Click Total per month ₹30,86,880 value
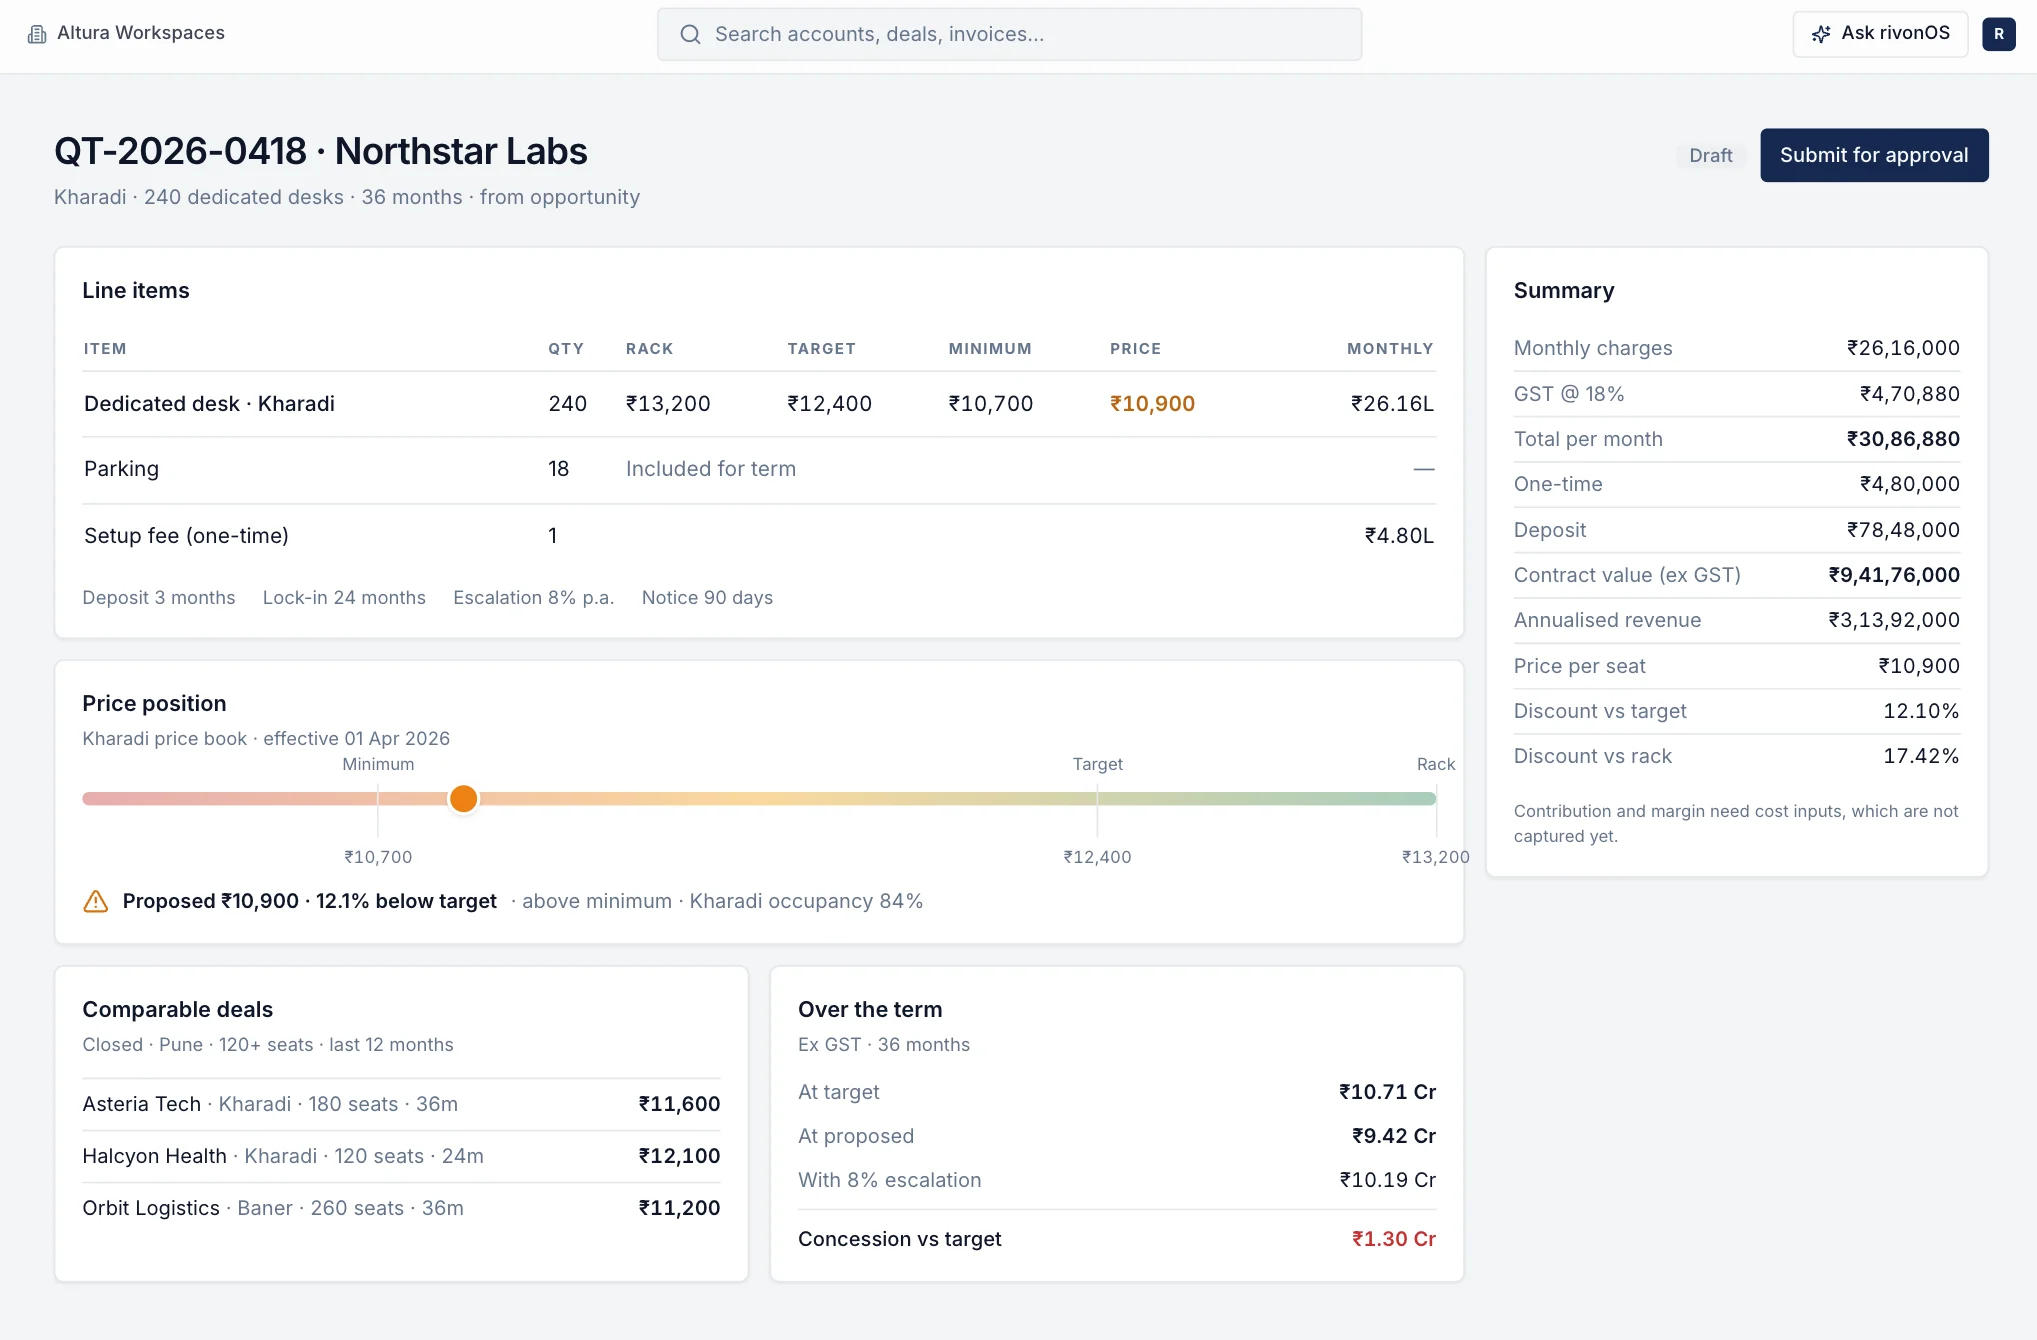 coord(1903,439)
